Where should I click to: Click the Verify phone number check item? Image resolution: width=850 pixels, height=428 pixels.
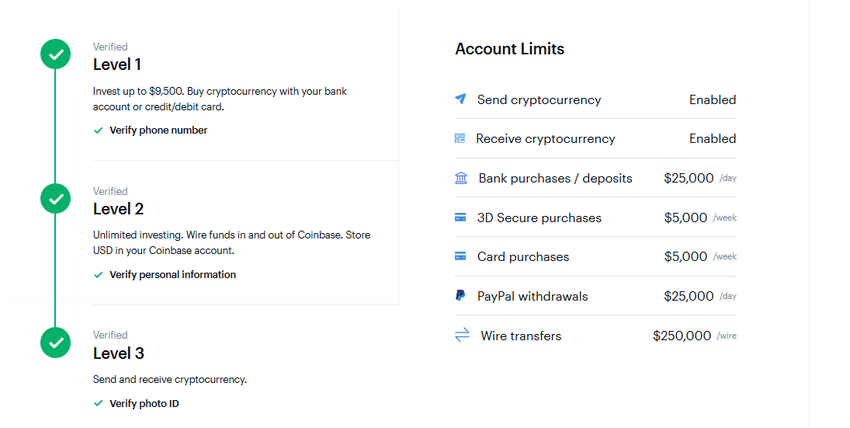point(158,130)
